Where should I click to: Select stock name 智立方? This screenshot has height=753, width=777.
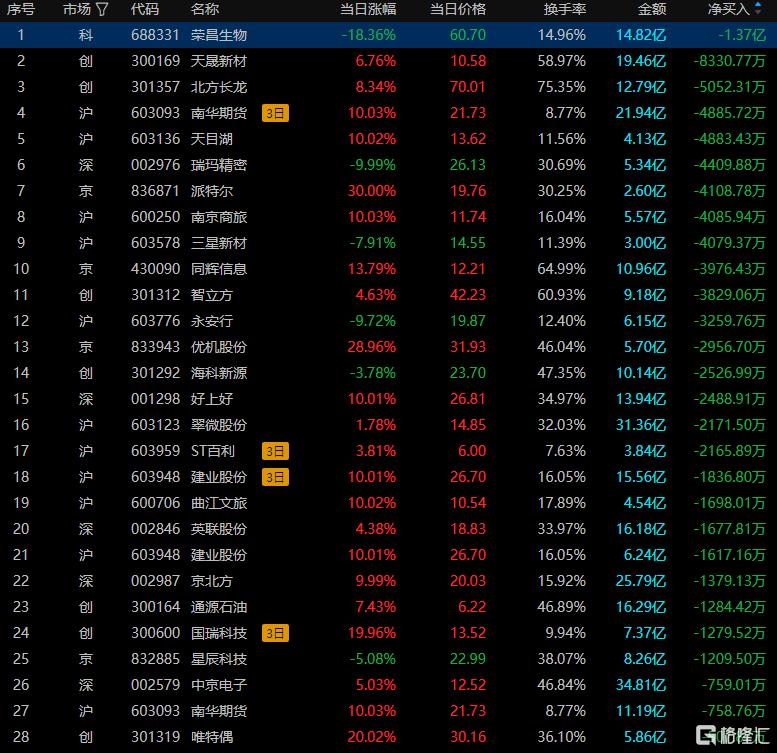pyautogui.click(x=212, y=295)
